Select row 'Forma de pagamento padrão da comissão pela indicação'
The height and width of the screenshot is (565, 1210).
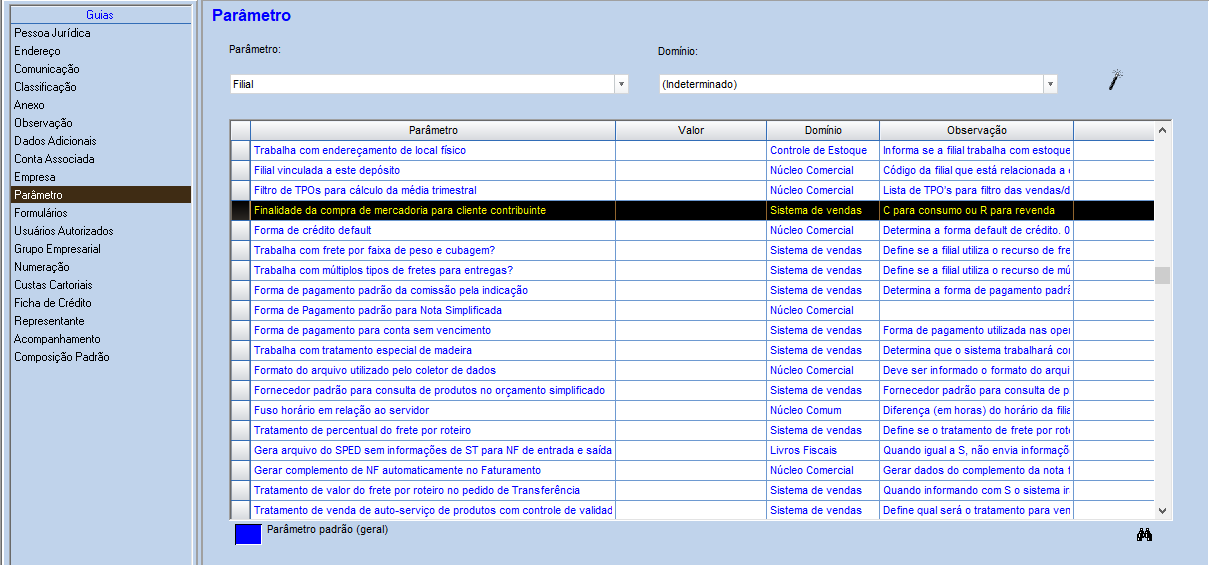click(692, 290)
